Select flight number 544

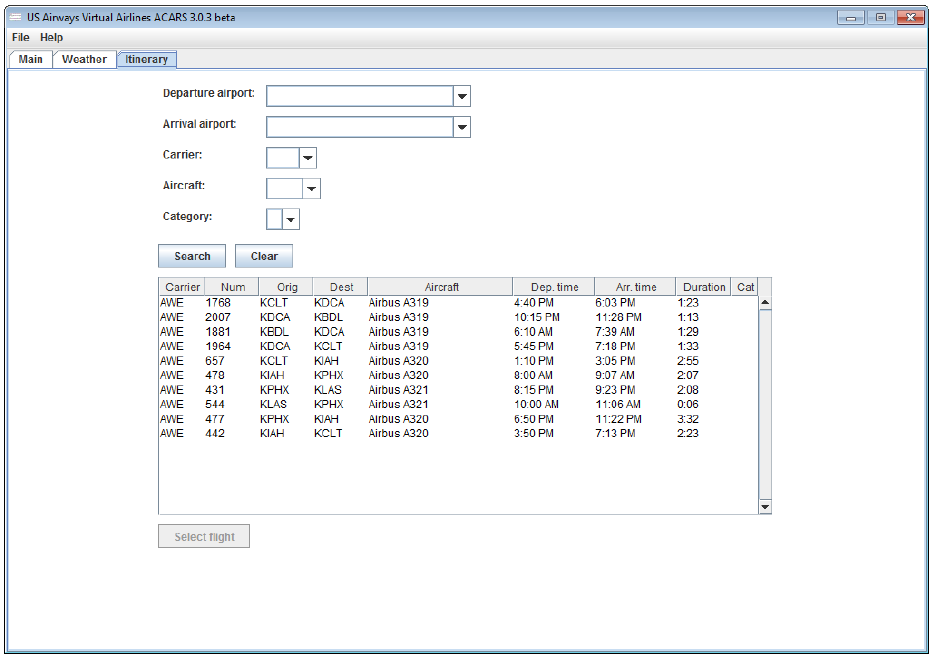click(x=215, y=404)
